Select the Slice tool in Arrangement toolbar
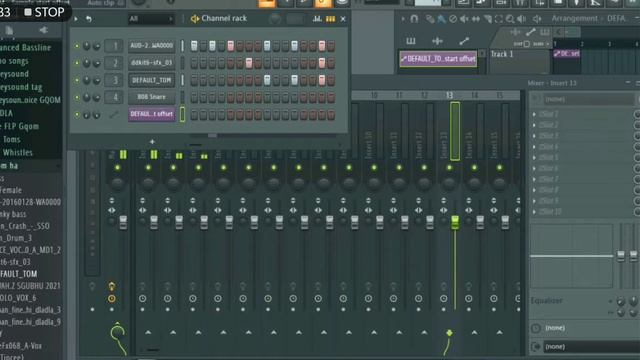The width and height of the screenshot is (640, 360). [488, 19]
